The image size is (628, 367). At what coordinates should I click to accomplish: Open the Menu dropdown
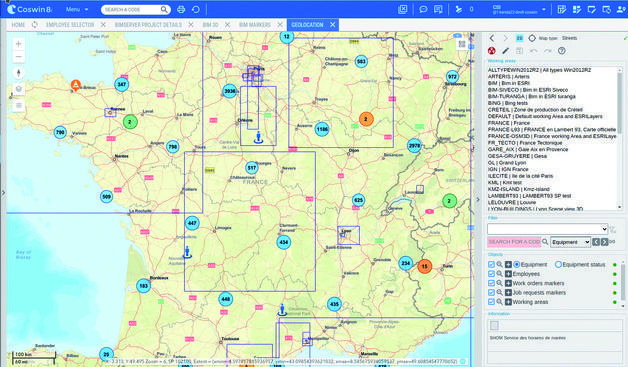pos(77,9)
